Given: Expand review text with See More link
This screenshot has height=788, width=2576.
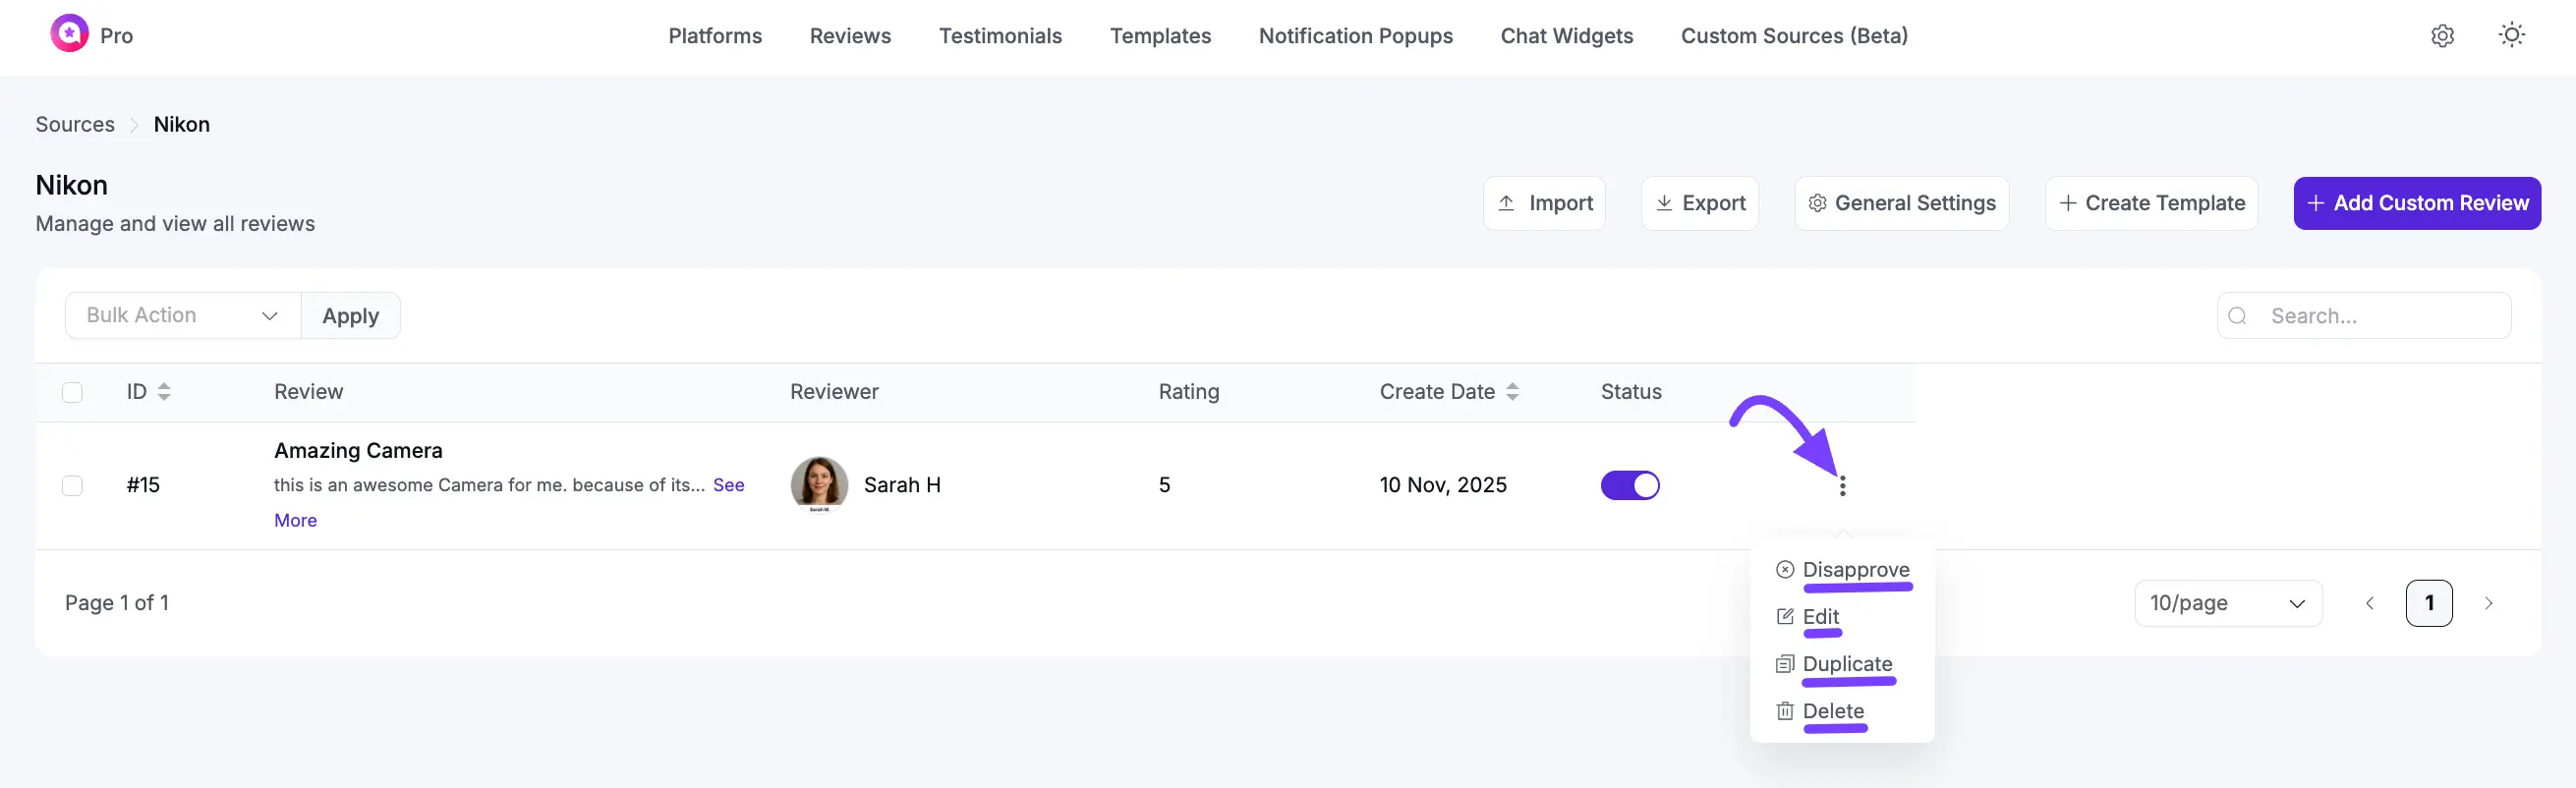Looking at the screenshot, I should 728,485.
